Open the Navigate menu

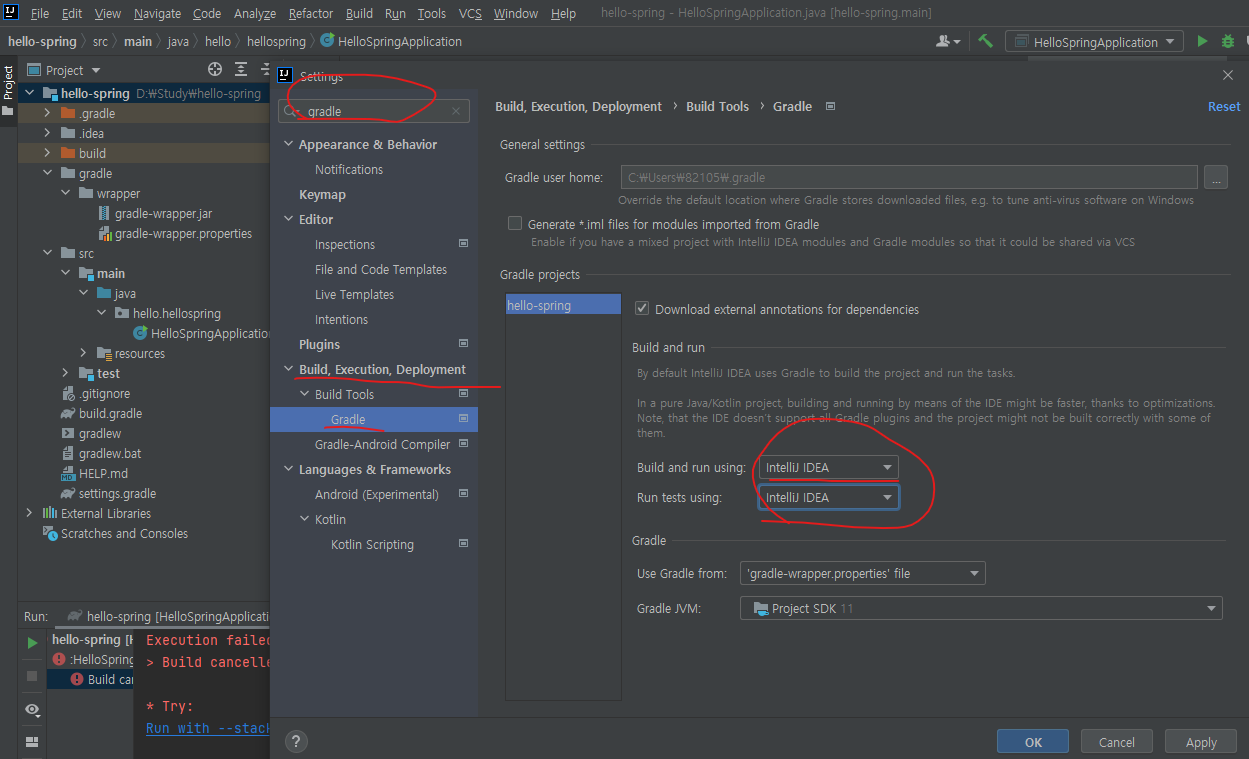[x=157, y=13]
